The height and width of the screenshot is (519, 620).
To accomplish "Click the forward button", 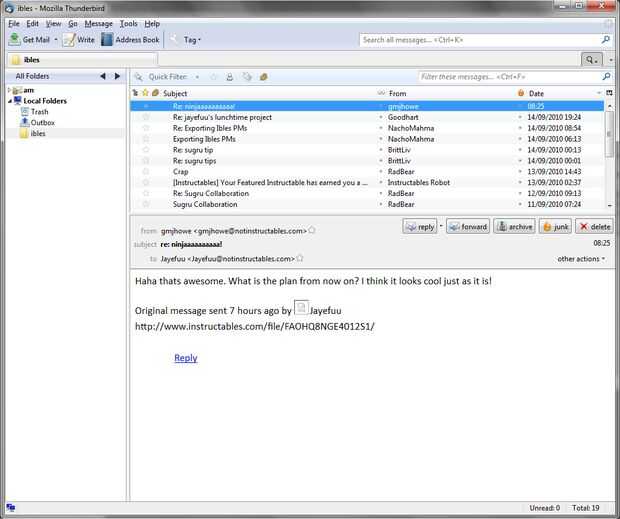I will click(468, 226).
